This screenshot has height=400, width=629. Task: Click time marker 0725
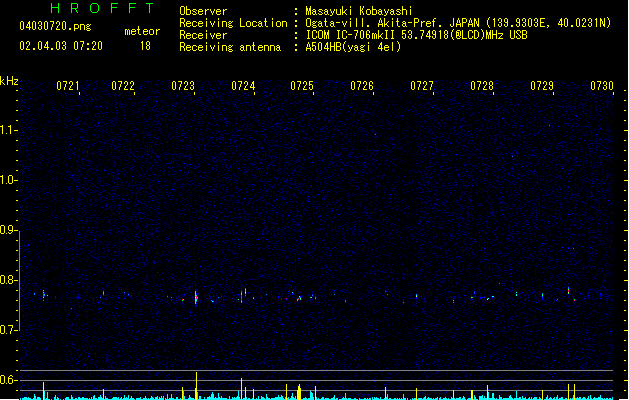(x=302, y=85)
